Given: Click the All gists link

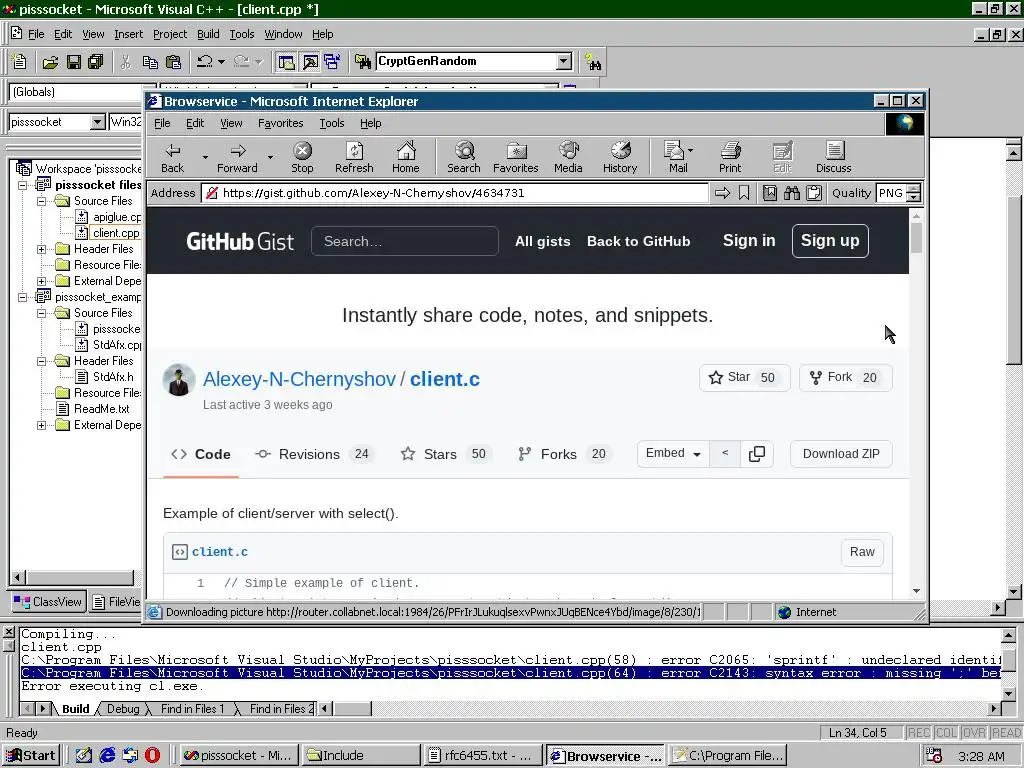Looking at the screenshot, I should point(543,241).
